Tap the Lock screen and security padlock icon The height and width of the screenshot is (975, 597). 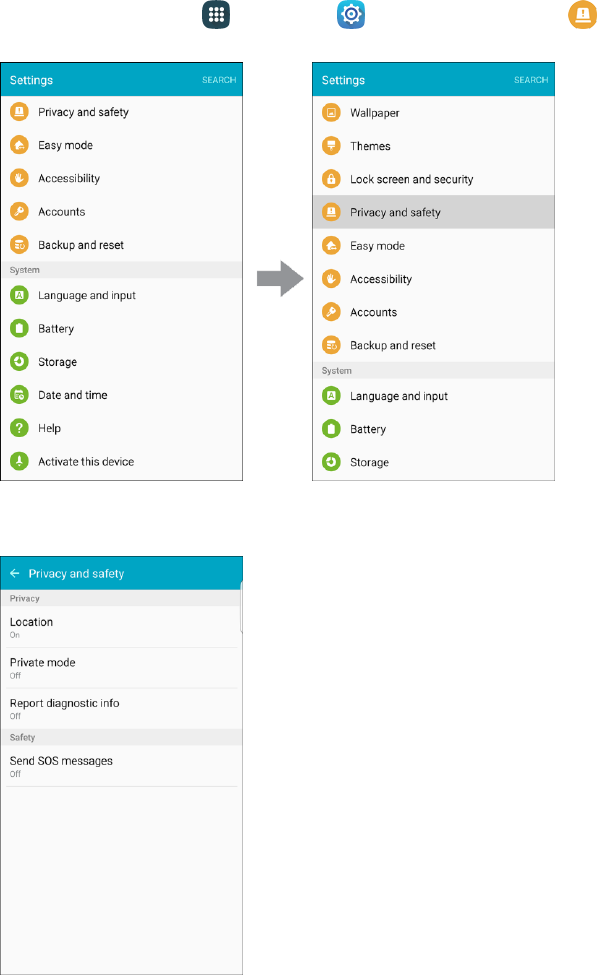tap(331, 179)
